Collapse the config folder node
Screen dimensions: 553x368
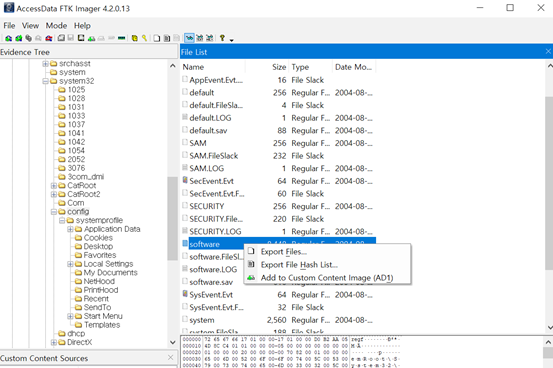click(x=54, y=212)
